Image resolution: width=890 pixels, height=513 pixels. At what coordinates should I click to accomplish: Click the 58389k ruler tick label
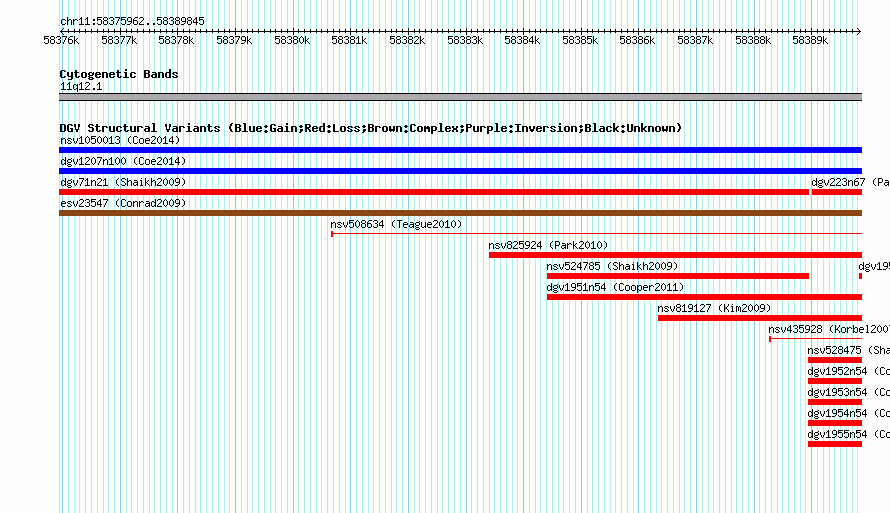(x=810, y=40)
